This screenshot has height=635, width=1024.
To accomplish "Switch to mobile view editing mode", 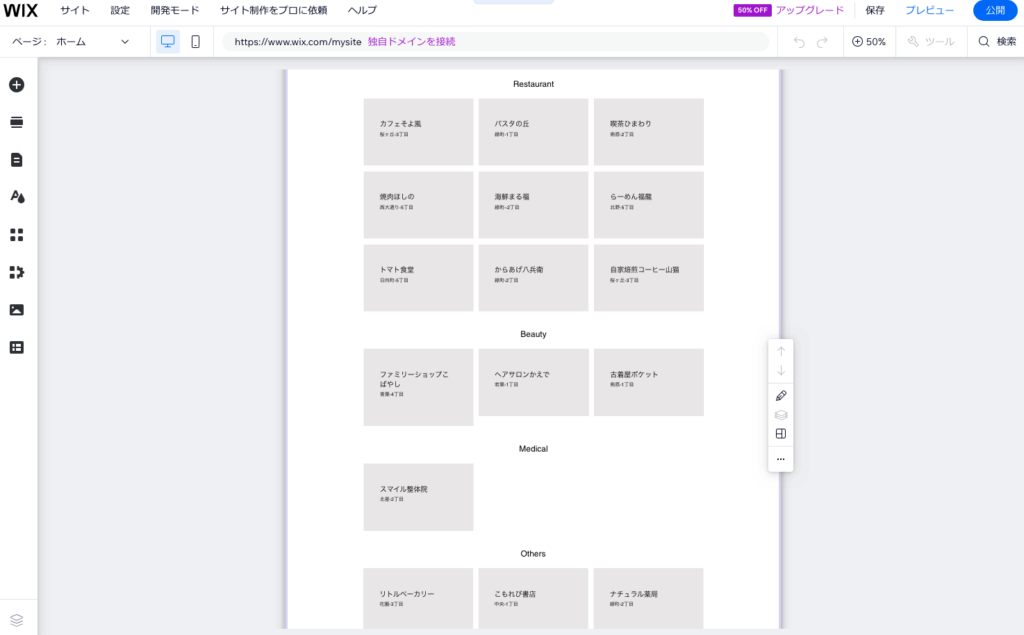I will [x=195, y=42].
